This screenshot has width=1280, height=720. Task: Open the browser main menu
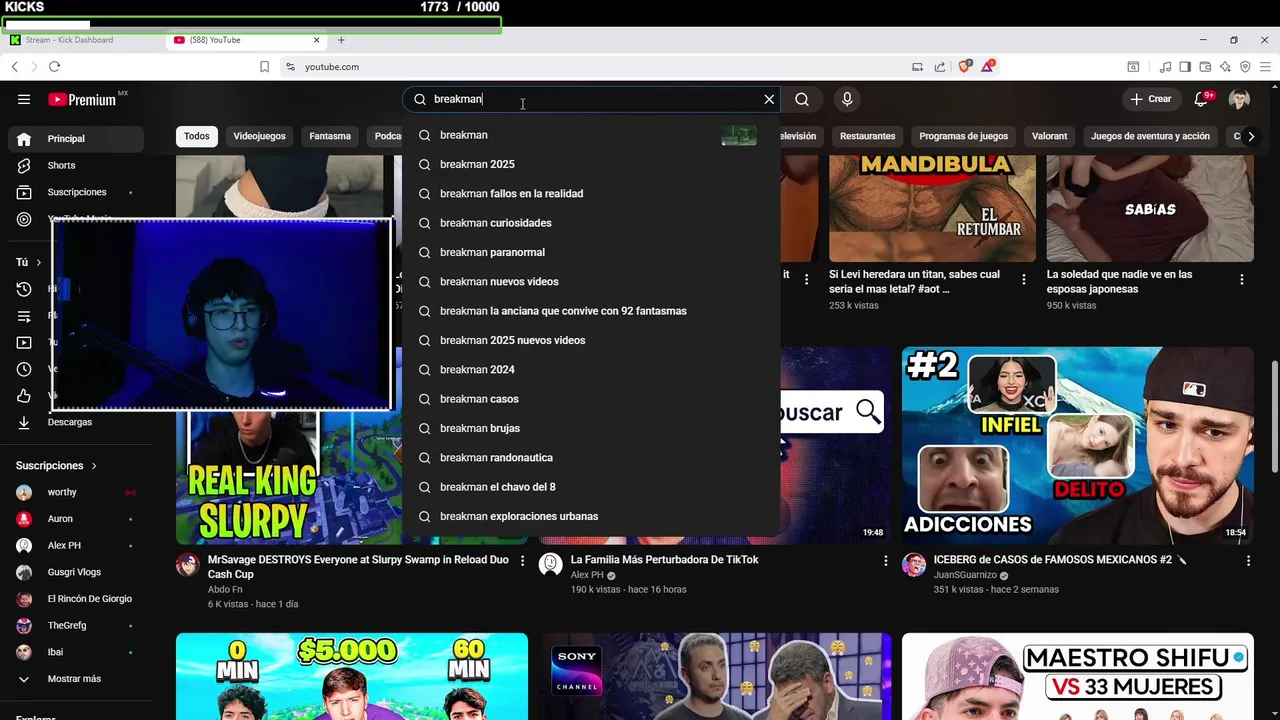pyautogui.click(x=1265, y=67)
